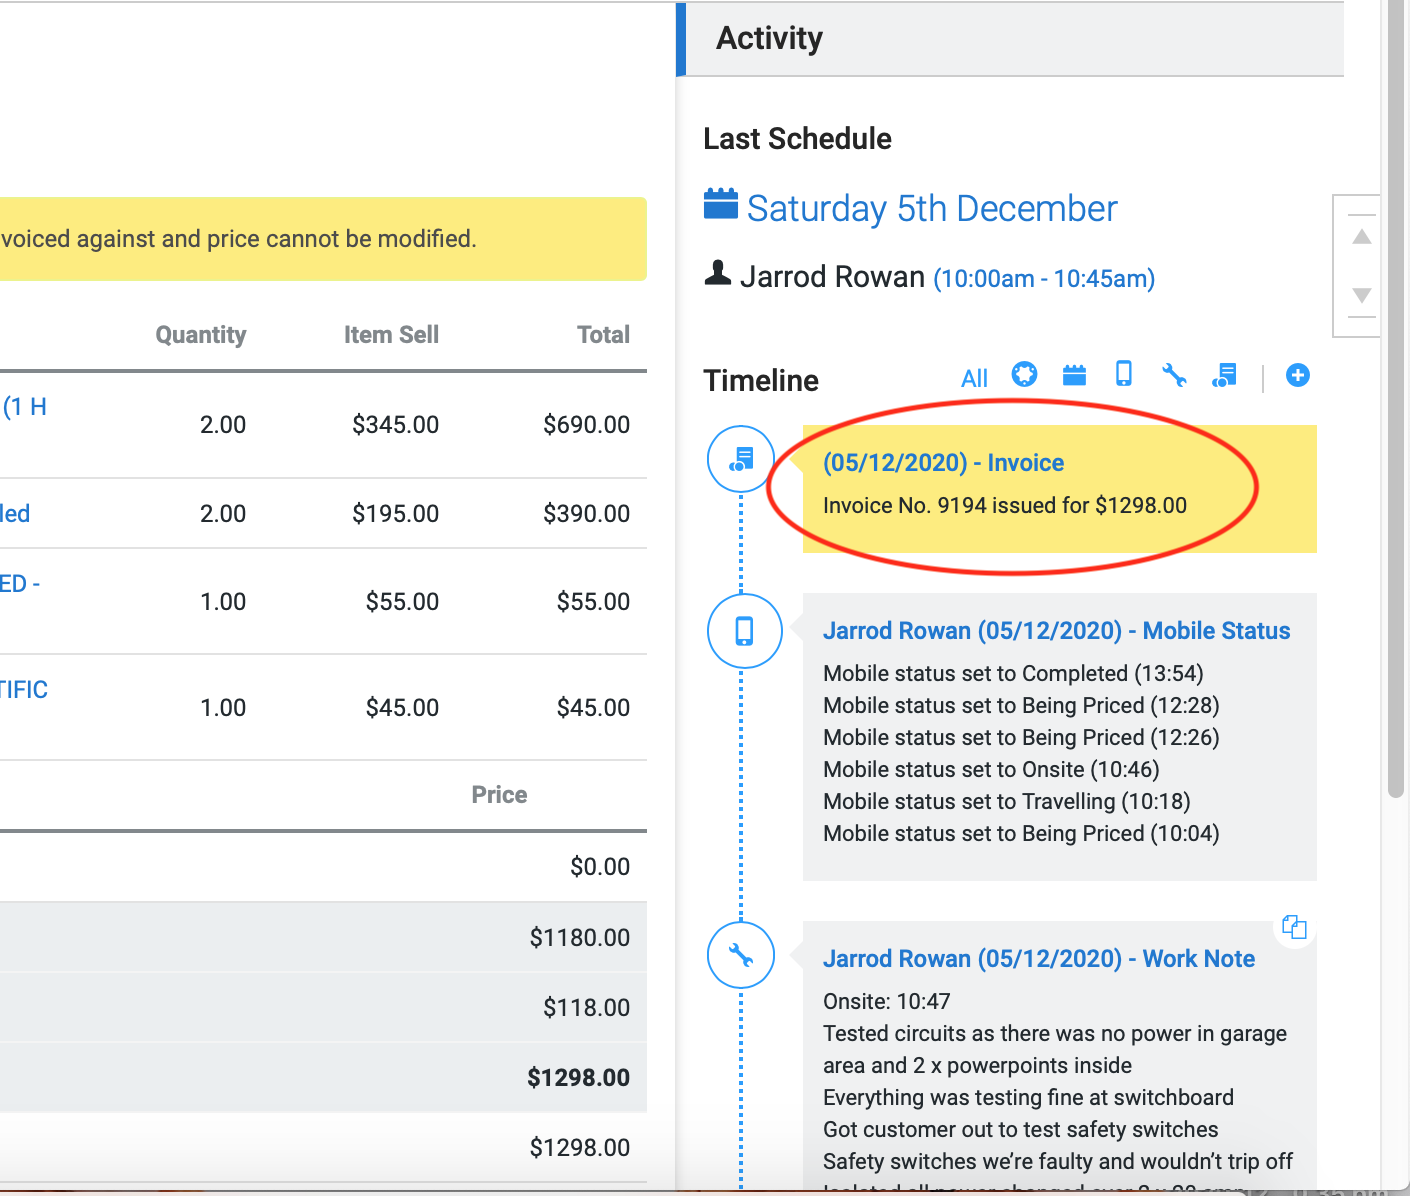Click the vertical page scrollbar
Image resolution: width=1410 pixels, height=1196 pixels.
coord(1396,400)
